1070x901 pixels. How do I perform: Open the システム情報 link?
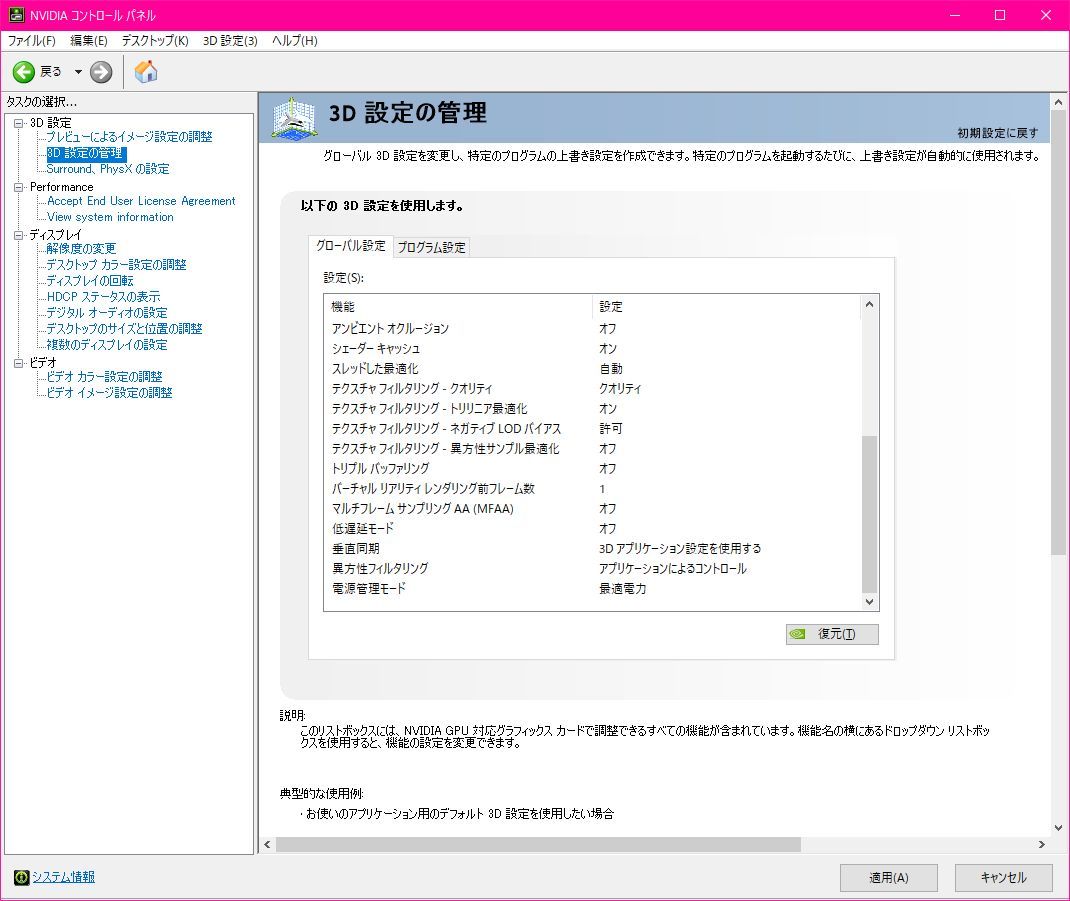(x=63, y=877)
